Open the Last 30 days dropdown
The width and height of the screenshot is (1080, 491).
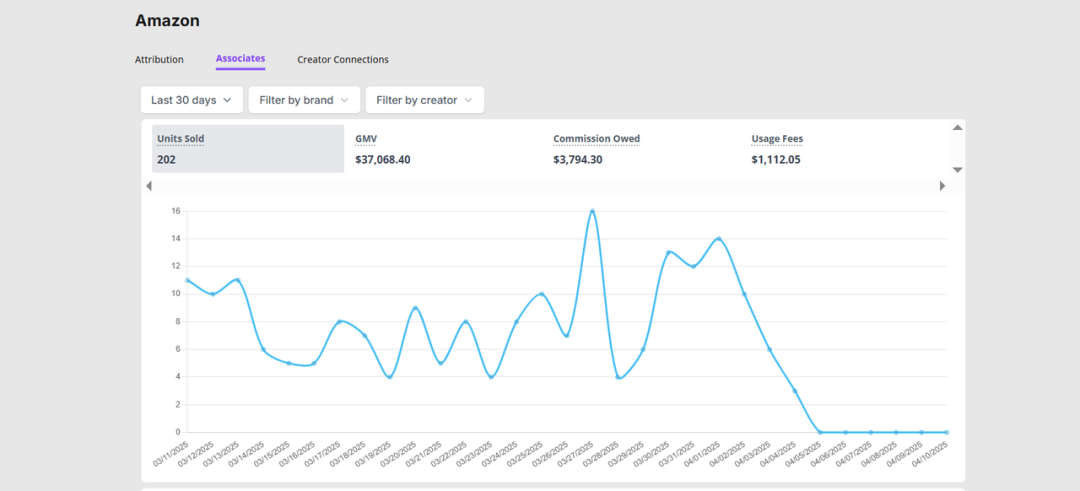[191, 100]
